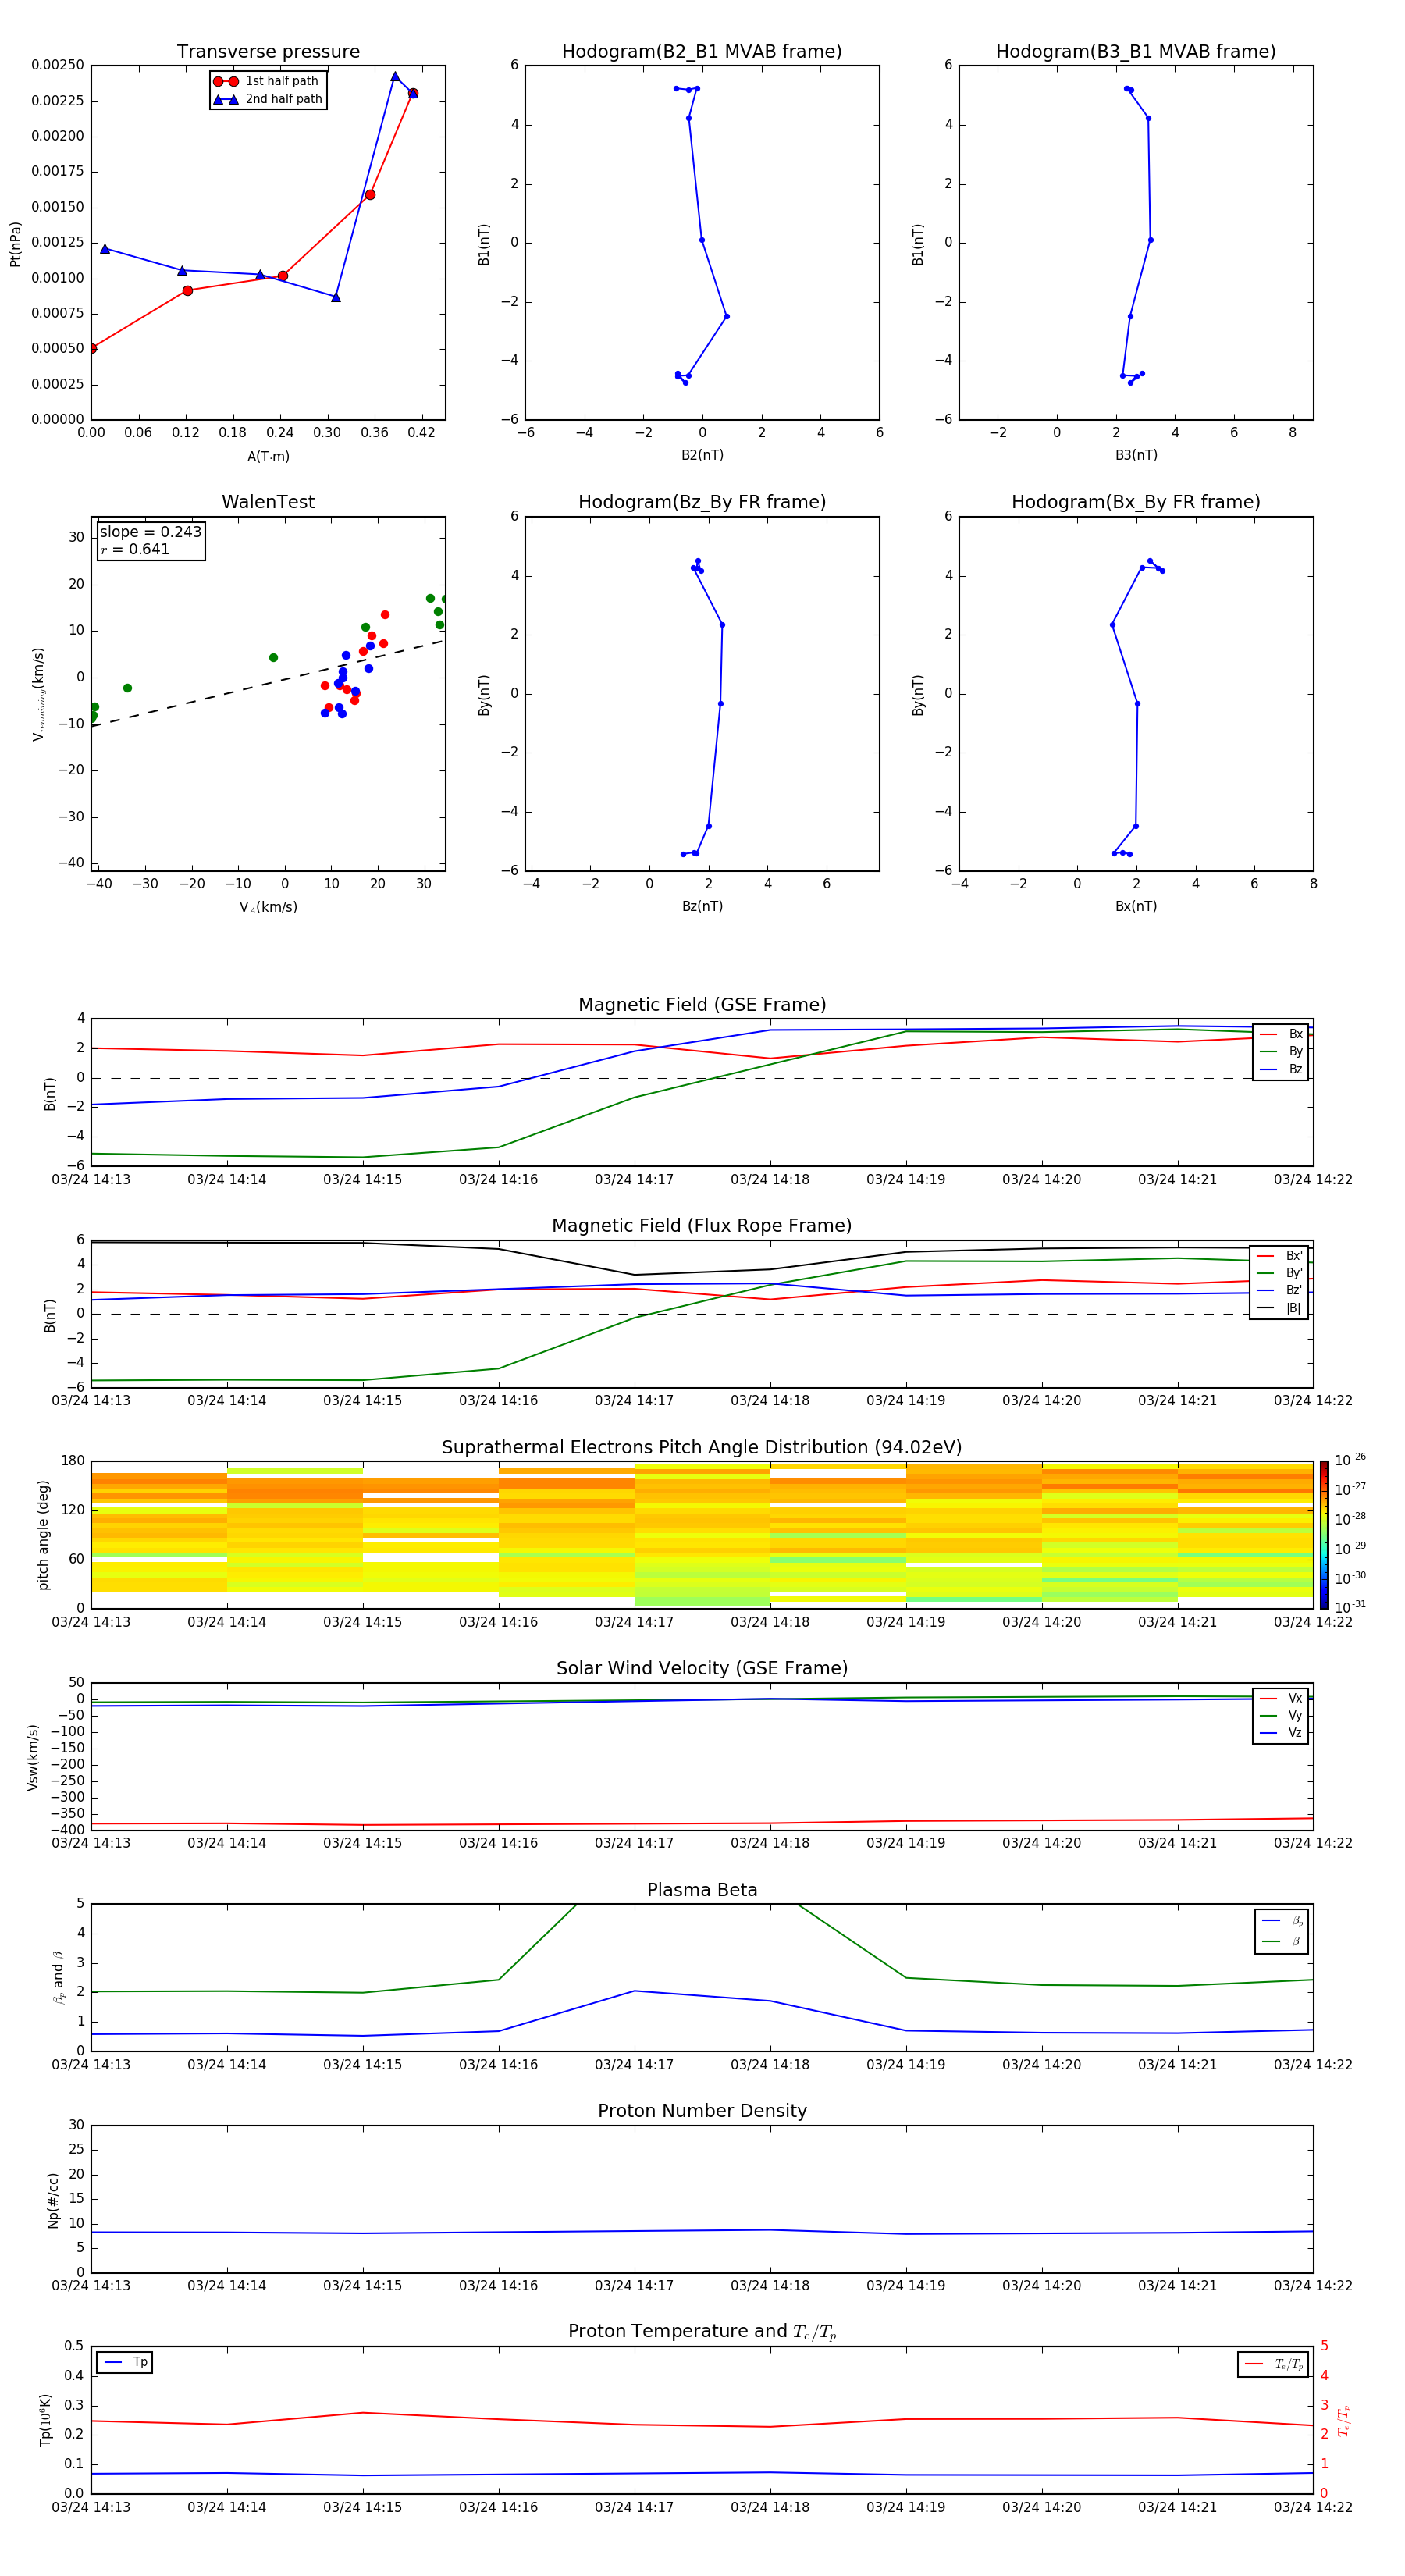This screenshot has height=2576, width=1405.
Task: Click the 'B3(nT)' axis label
Action: pos(1136,455)
